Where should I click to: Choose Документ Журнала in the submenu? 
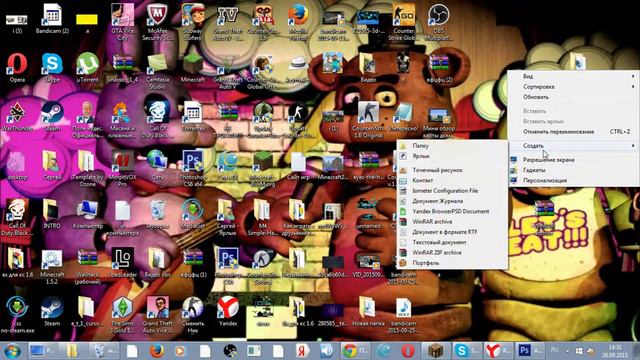(452, 201)
